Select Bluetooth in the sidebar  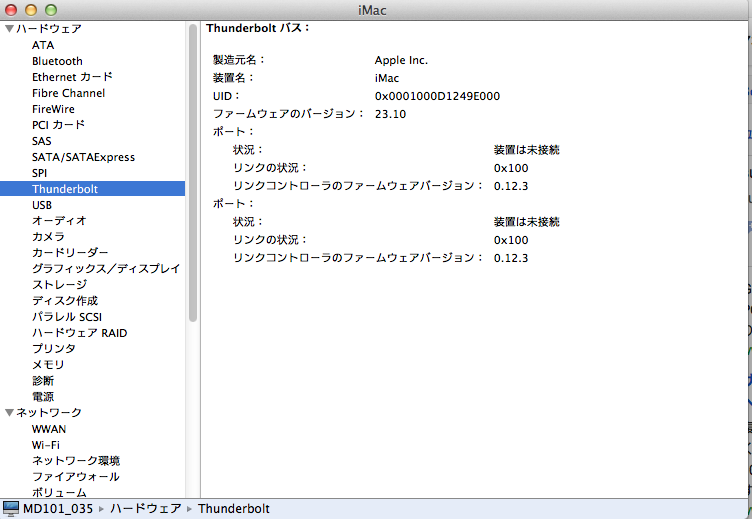click(57, 61)
